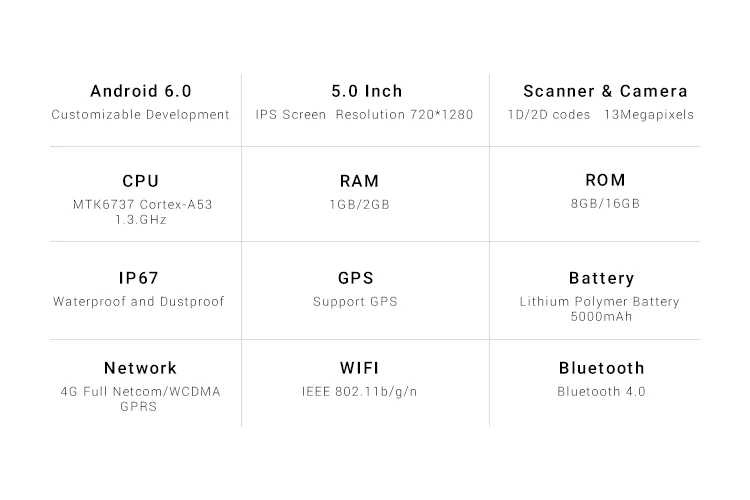This screenshot has height=500, width=750.
Task: Click the Network heading
Action: pos(140,368)
